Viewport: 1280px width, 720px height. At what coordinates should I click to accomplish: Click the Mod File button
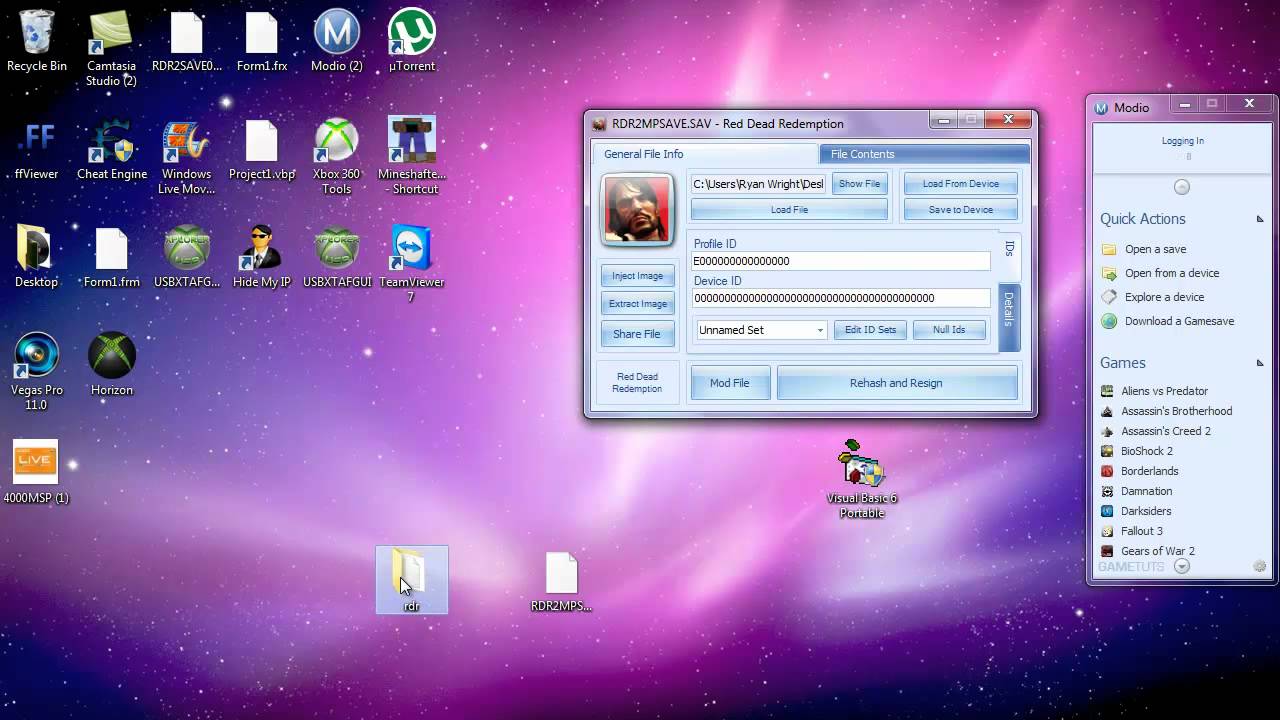point(730,383)
